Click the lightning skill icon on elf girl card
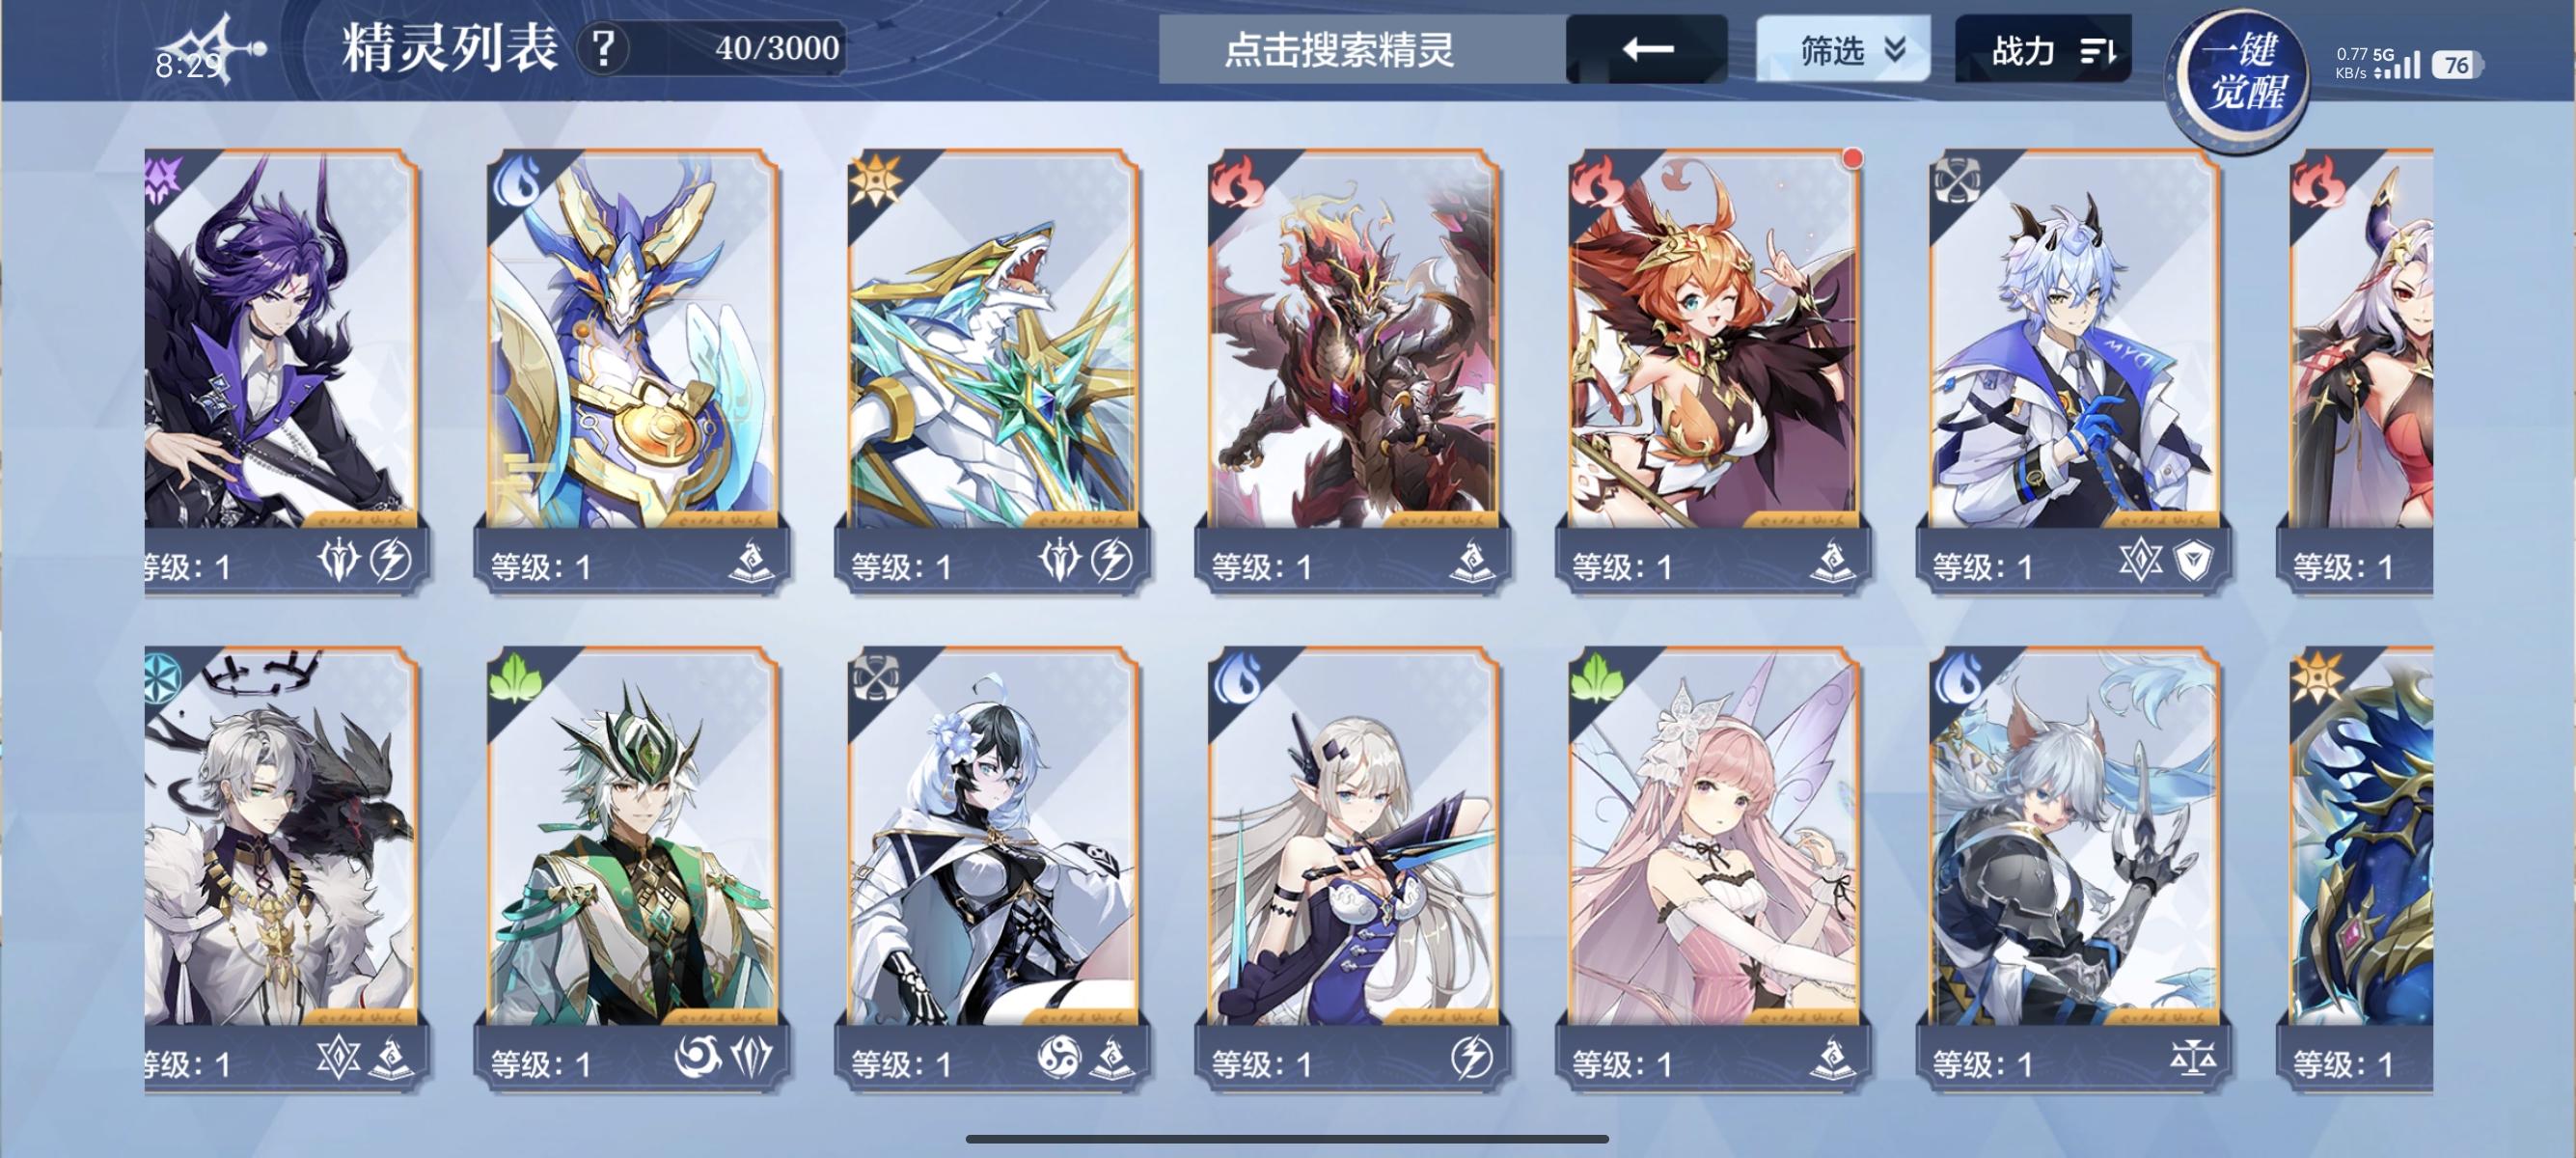This screenshot has width=2576, height=1158. pyautogui.click(x=1471, y=1057)
